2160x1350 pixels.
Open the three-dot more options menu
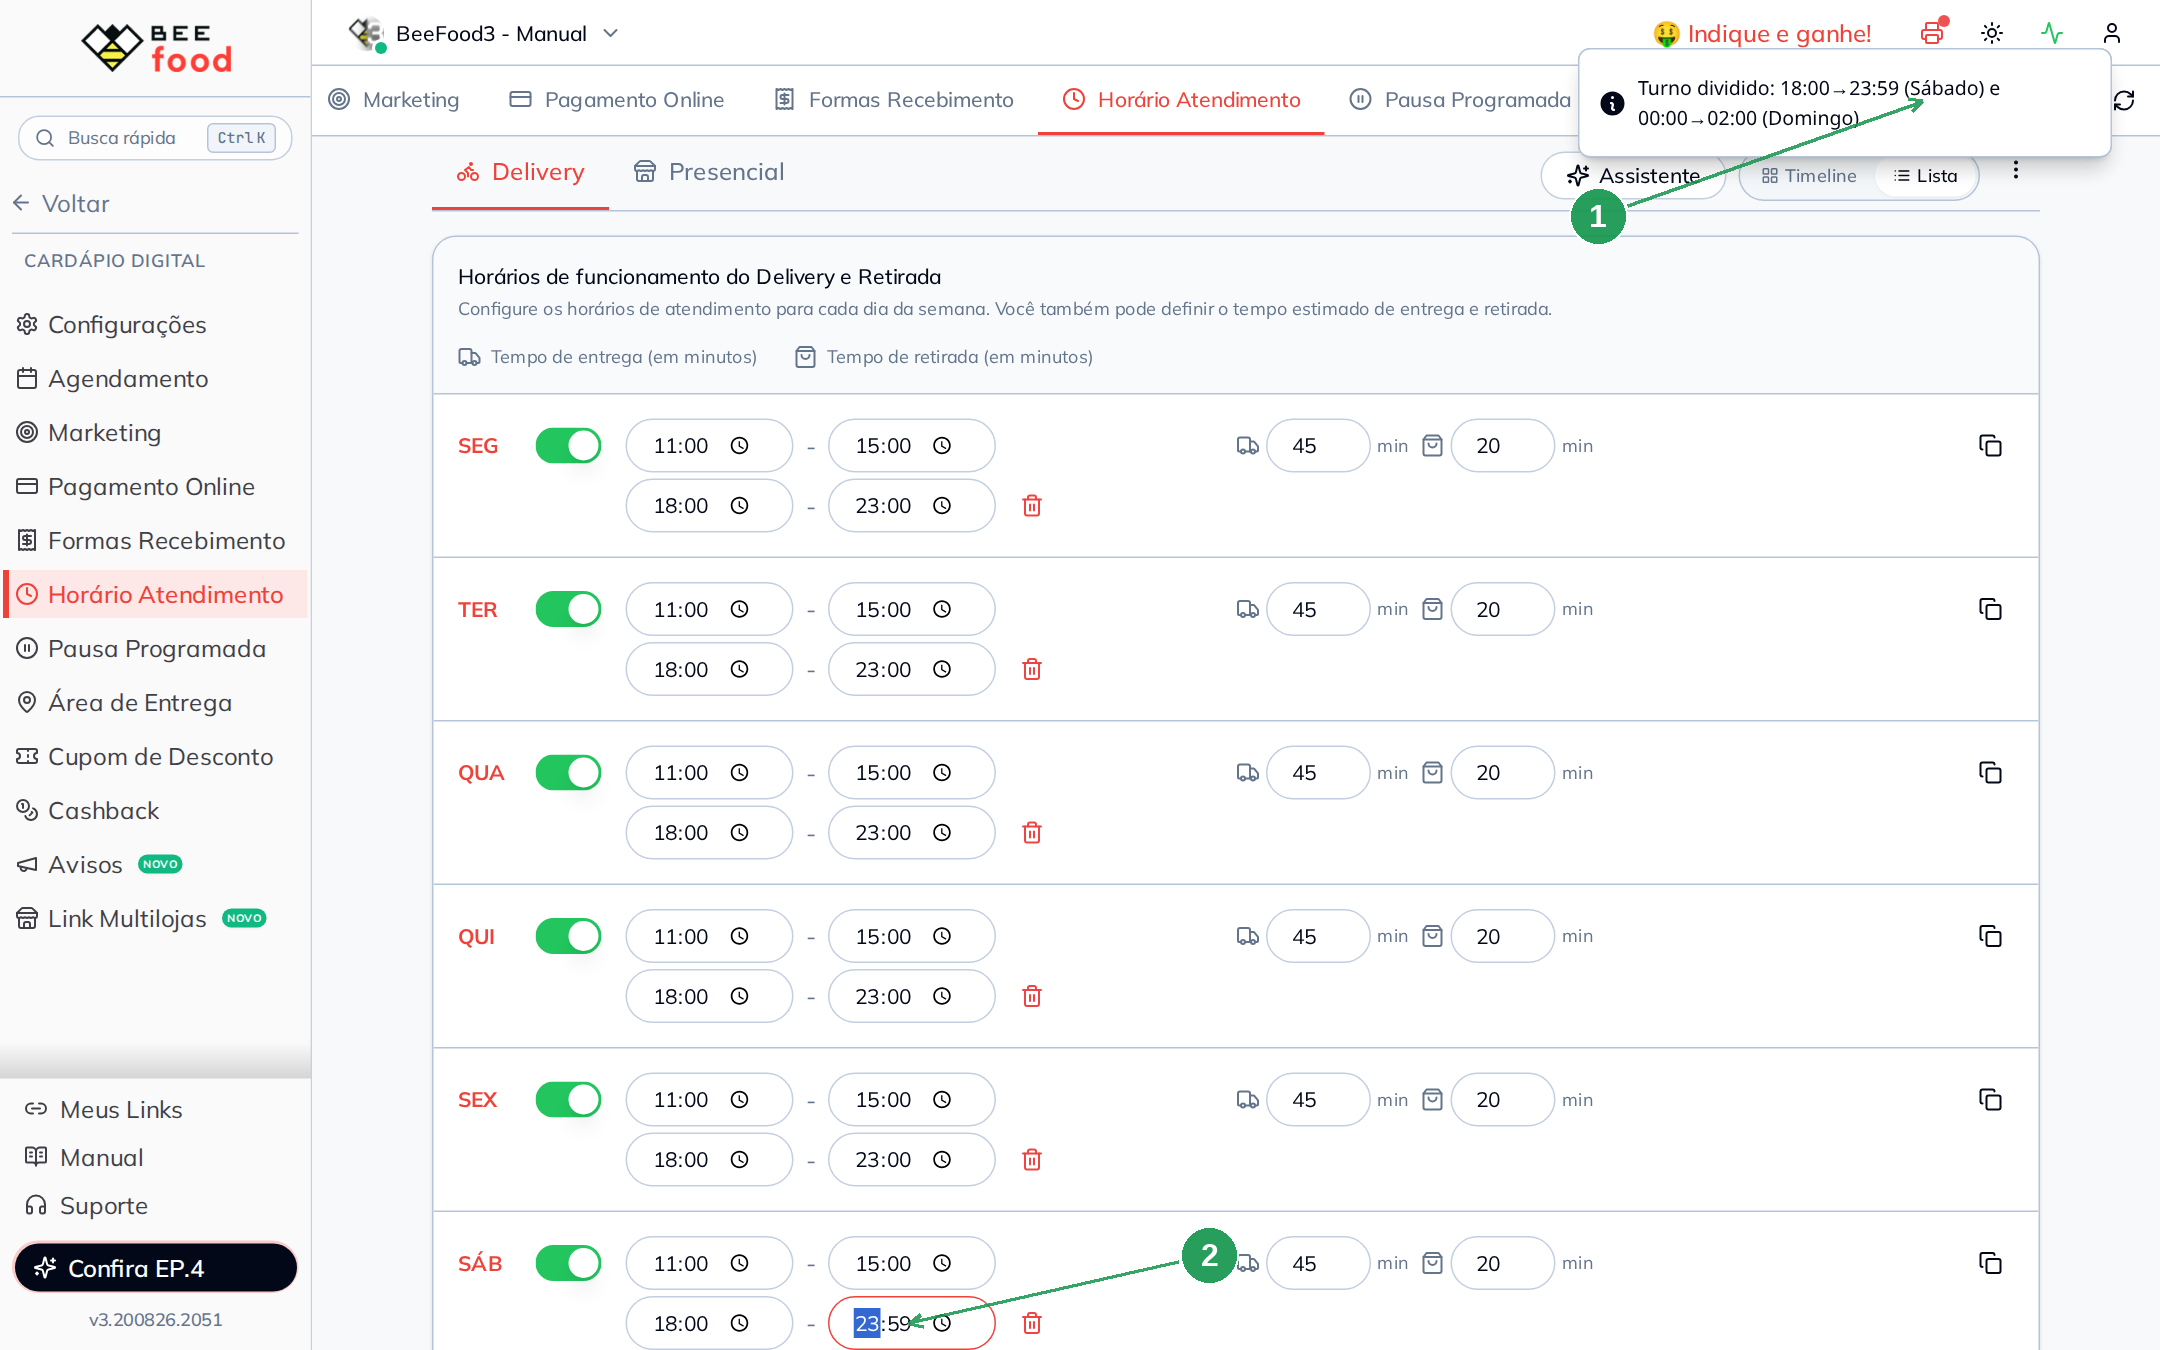pos(2016,170)
